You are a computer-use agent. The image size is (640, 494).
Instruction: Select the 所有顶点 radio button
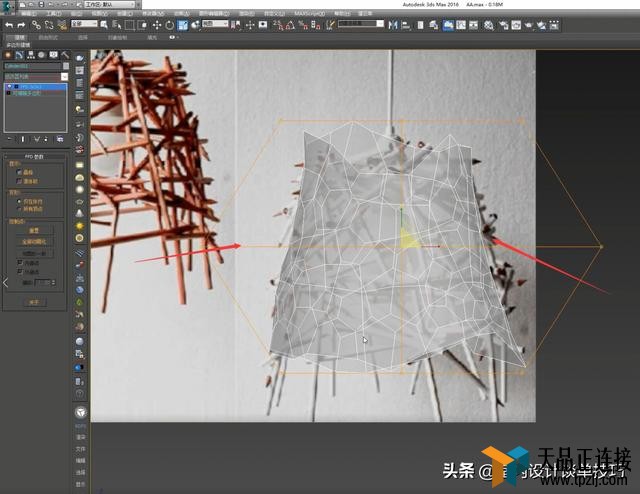point(19,209)
